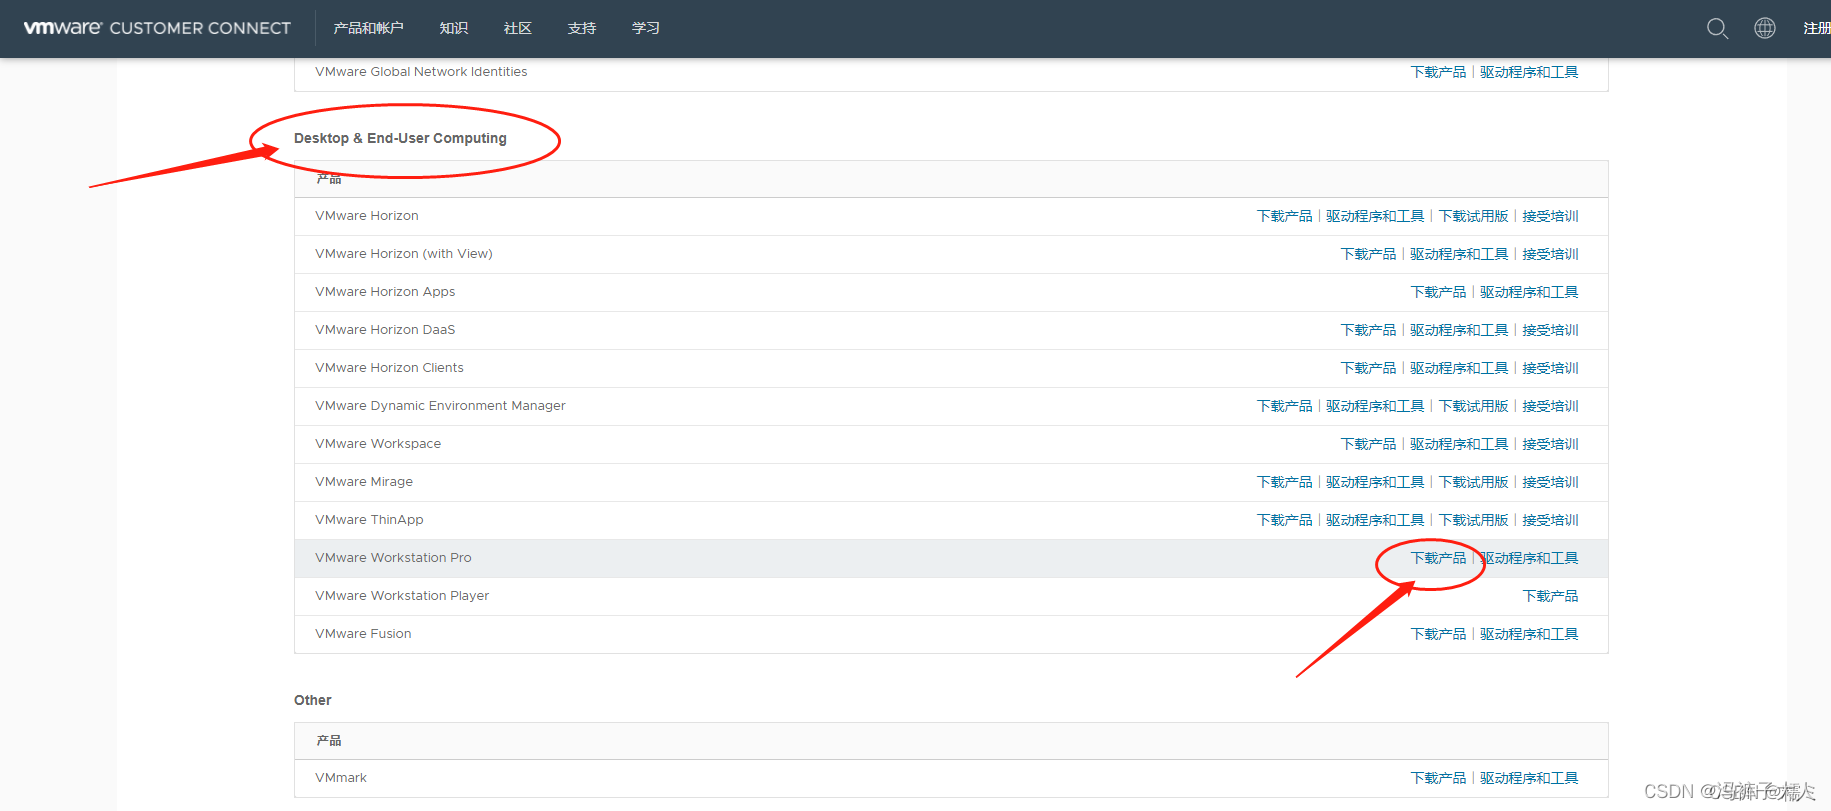Click the VMware Workstation Player product name
Viewport: 1831px width, 811px height.
pos(402,596)
